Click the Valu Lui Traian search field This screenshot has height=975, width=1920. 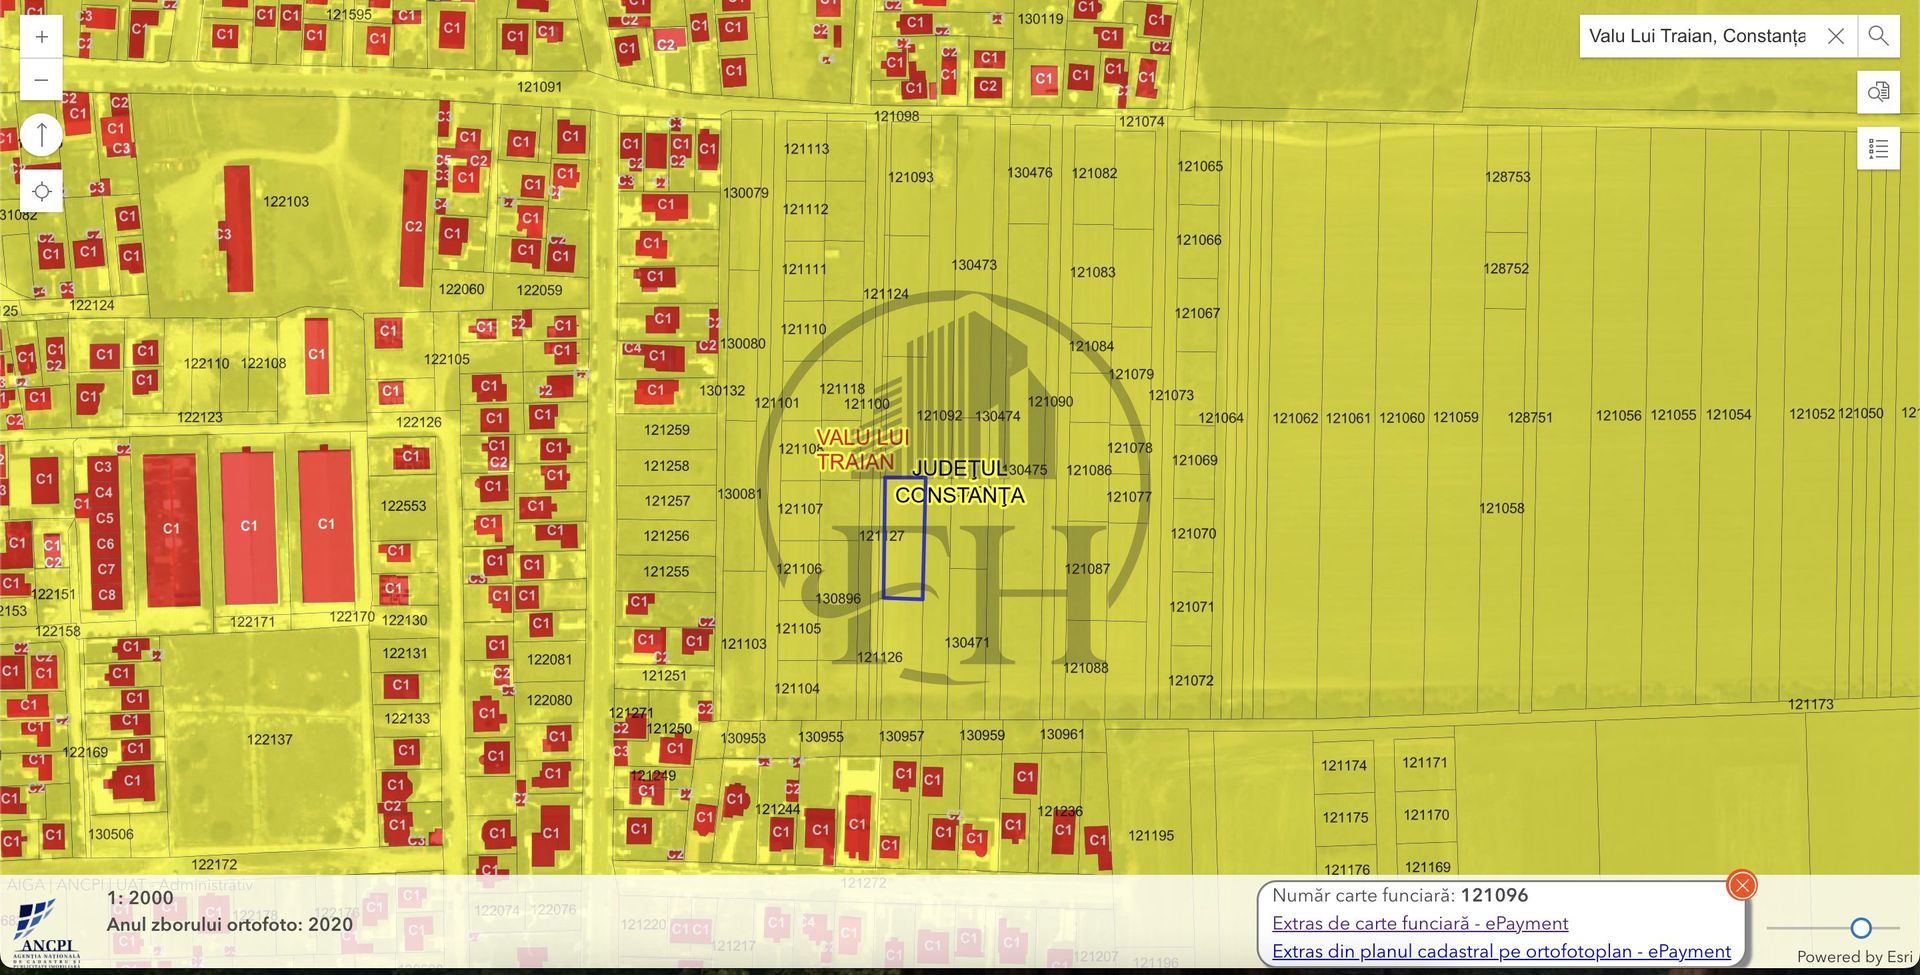coord(1697,36)
